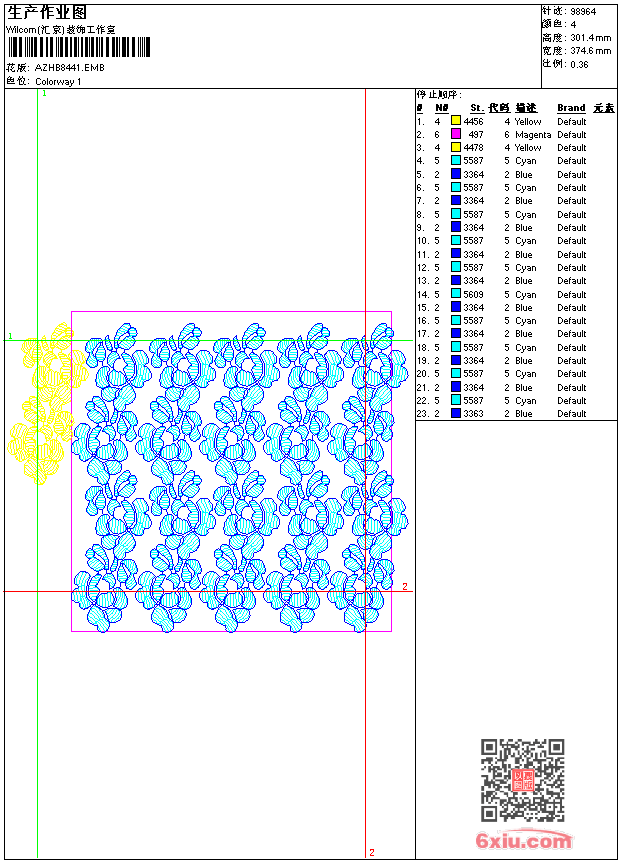Click the stitch count 5587 in row 10

pos(474,240)
